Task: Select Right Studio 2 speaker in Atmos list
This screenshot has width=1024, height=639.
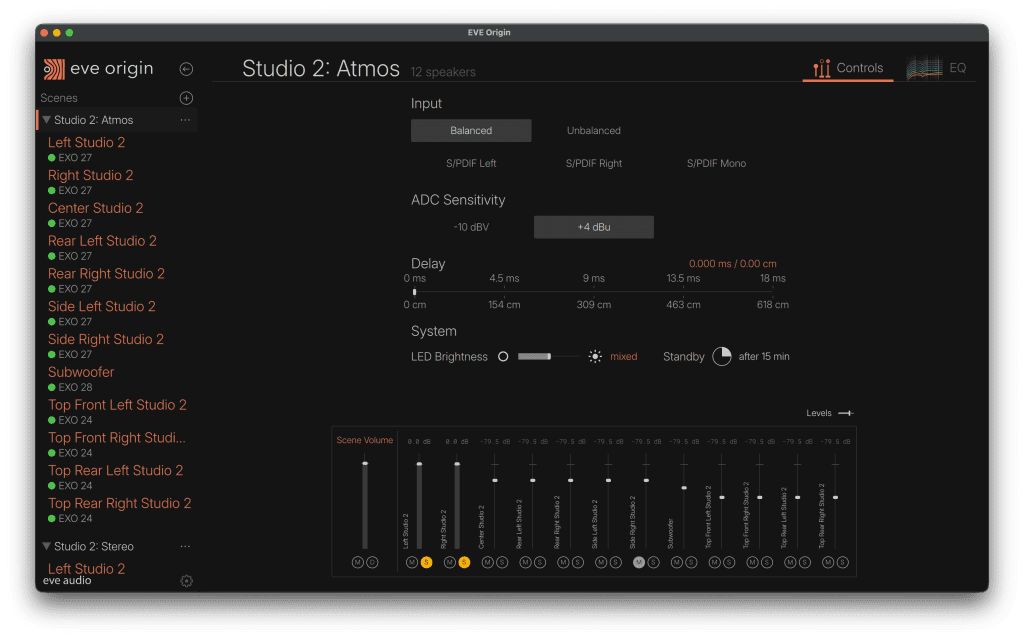Action: [x=90, y=176]
